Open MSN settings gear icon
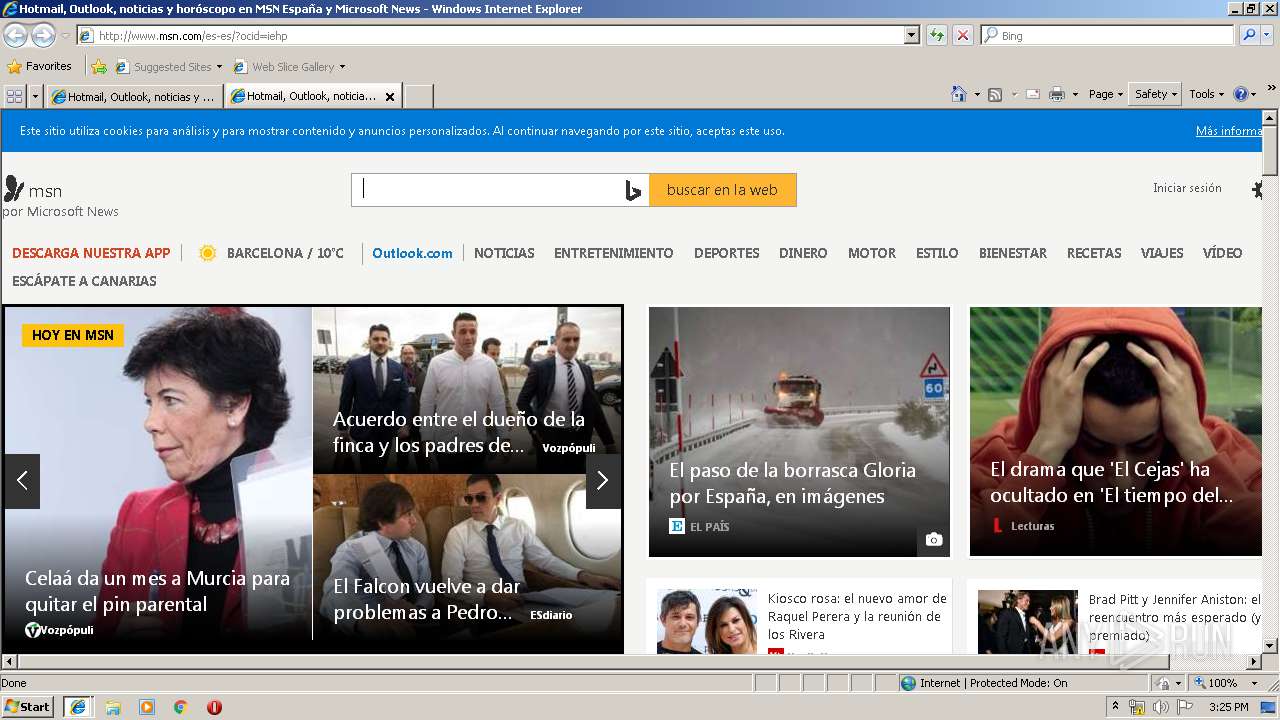 1258,189
